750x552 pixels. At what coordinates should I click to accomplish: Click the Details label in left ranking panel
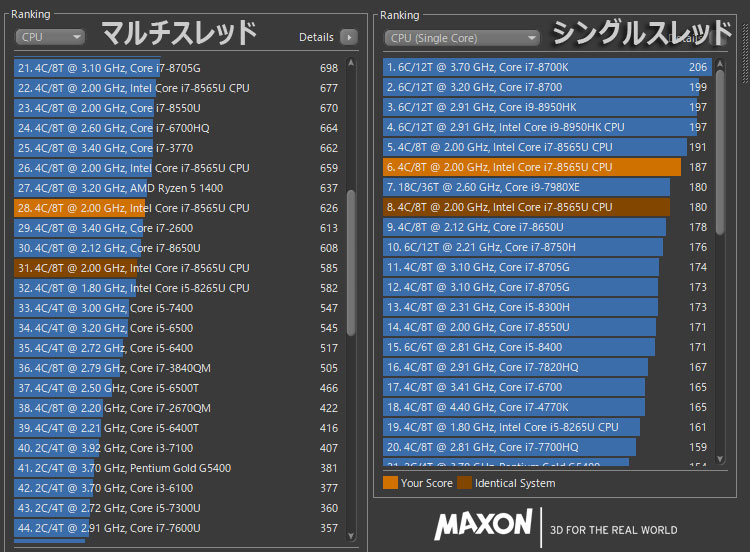point(316,37)
